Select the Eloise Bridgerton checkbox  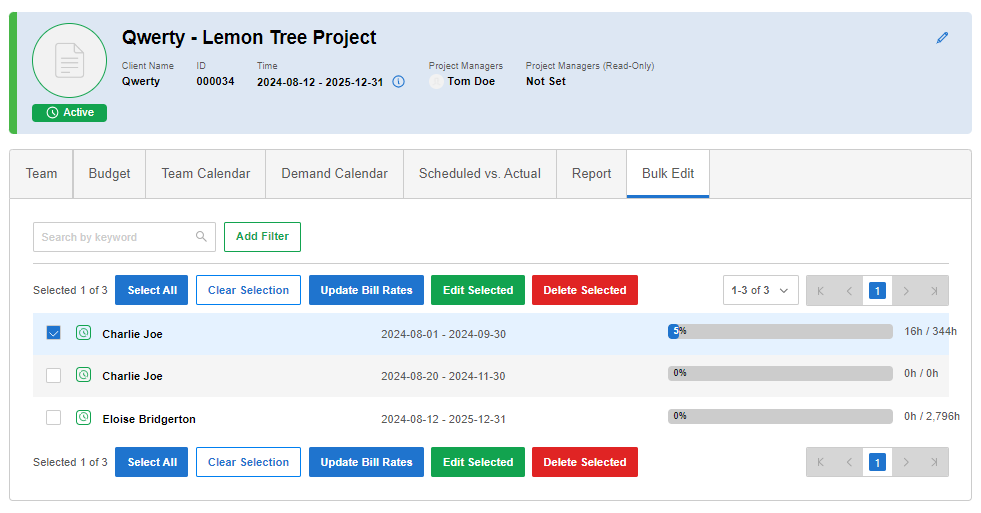coord(54,418)
